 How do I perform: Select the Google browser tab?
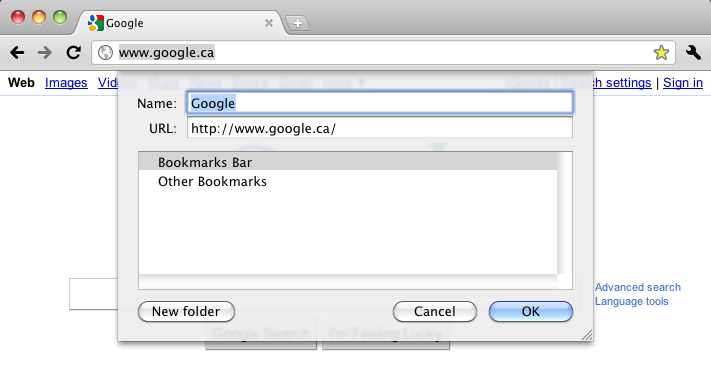click(x=181, y=23)
